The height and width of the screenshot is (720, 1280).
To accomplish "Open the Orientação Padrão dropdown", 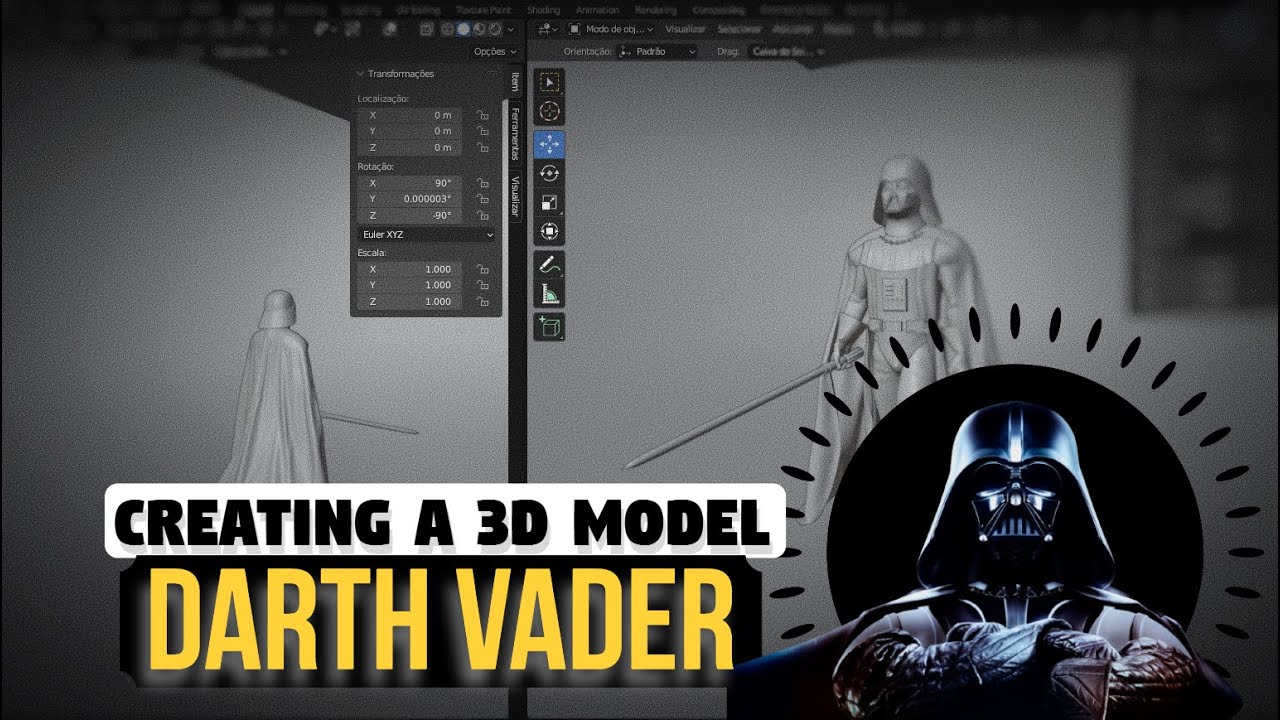I will point(657,51).
